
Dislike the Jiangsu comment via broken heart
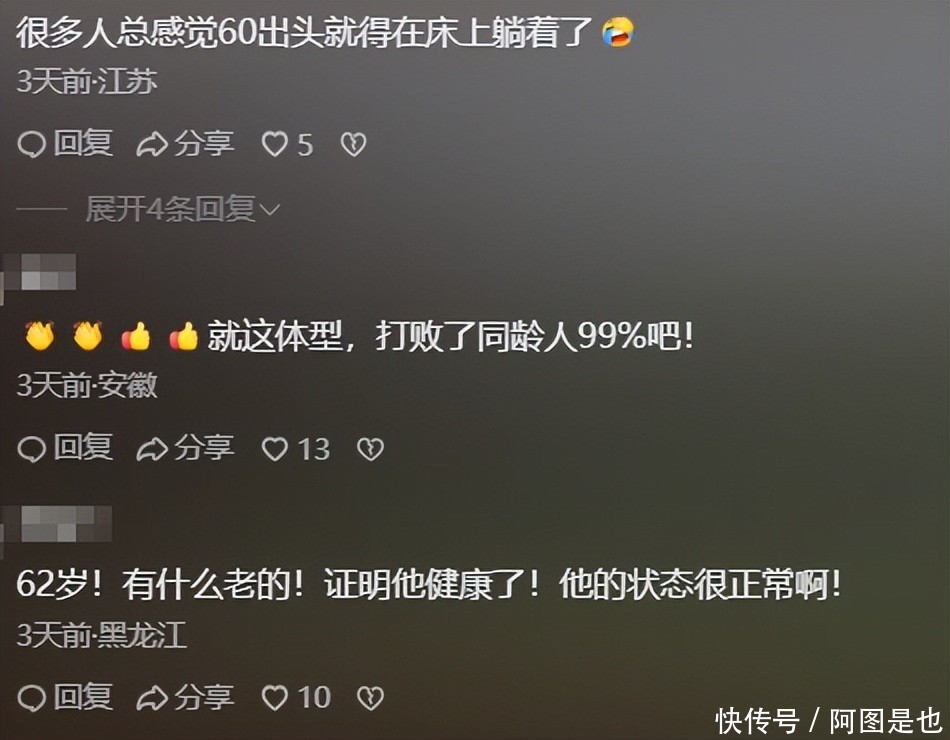[x=353, y=145]
